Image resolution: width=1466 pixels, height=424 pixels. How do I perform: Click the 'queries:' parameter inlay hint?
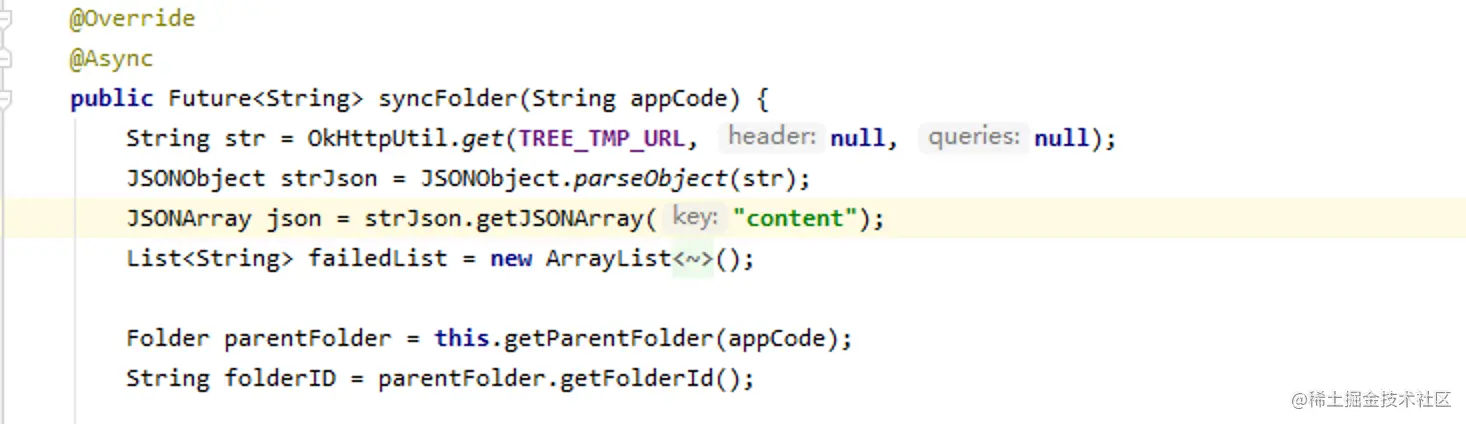pos(974,137)
